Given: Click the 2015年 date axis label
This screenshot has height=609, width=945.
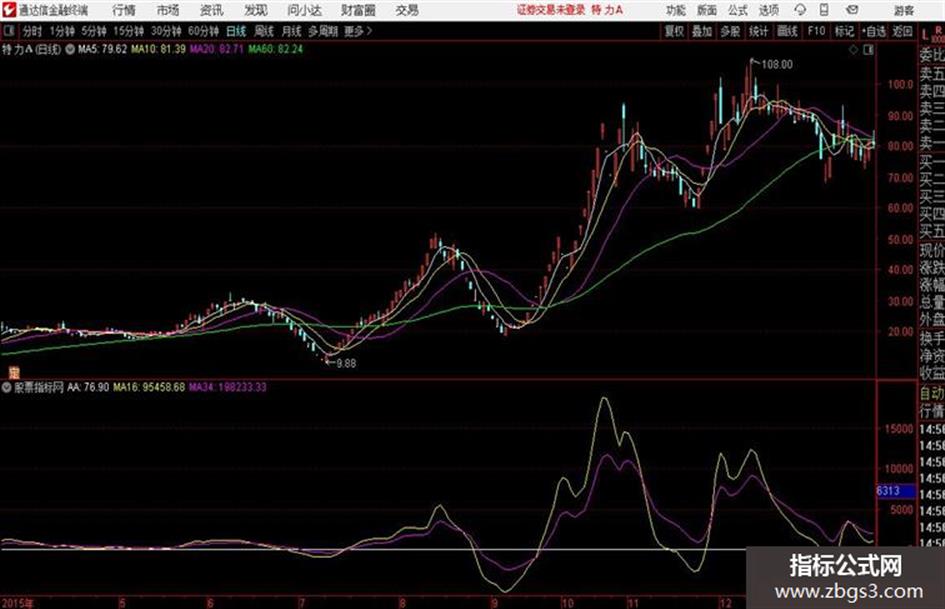Looking at the screenshot, I should click(x=17, y=603).
